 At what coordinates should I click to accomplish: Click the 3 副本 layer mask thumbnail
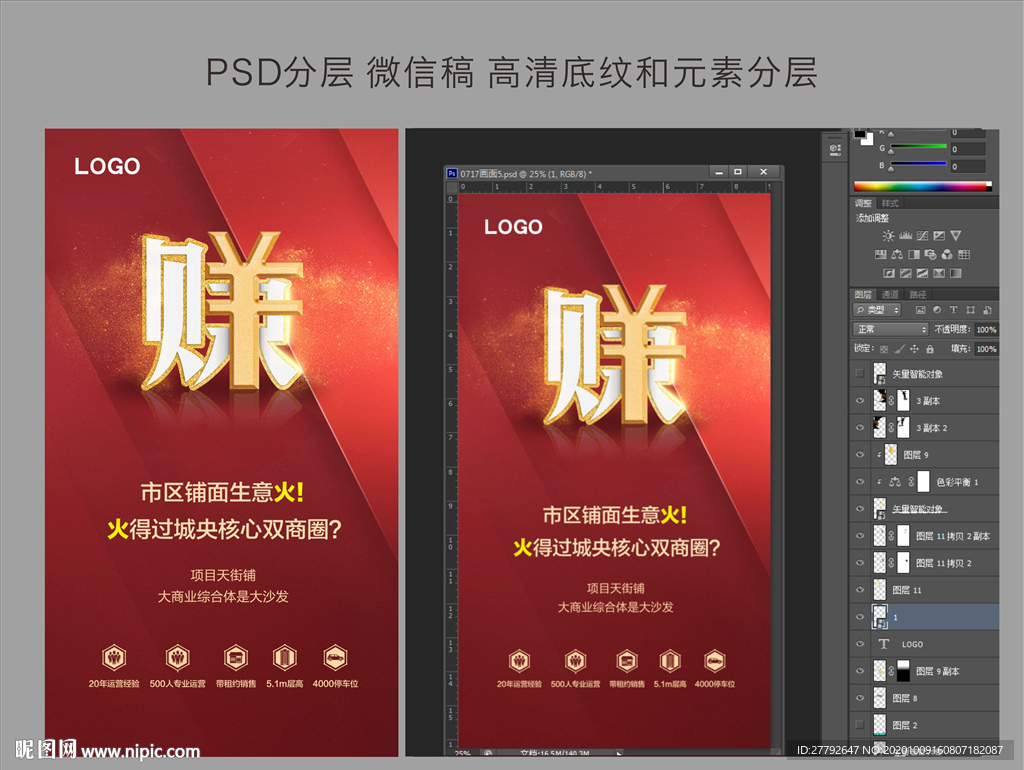click(x=903, y=401)
